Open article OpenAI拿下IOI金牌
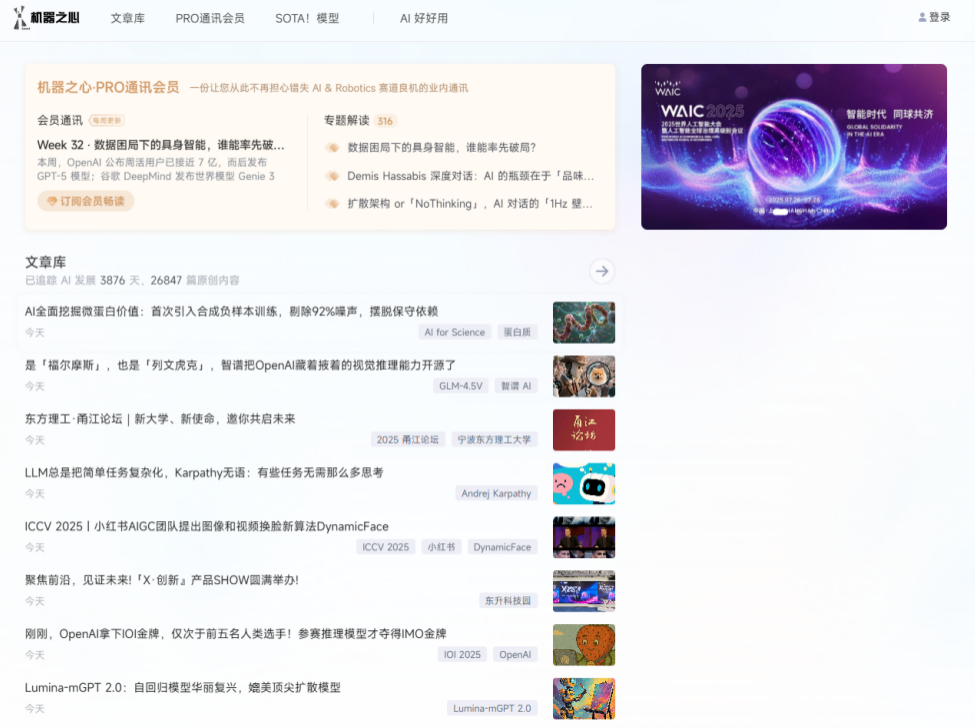 235,634
